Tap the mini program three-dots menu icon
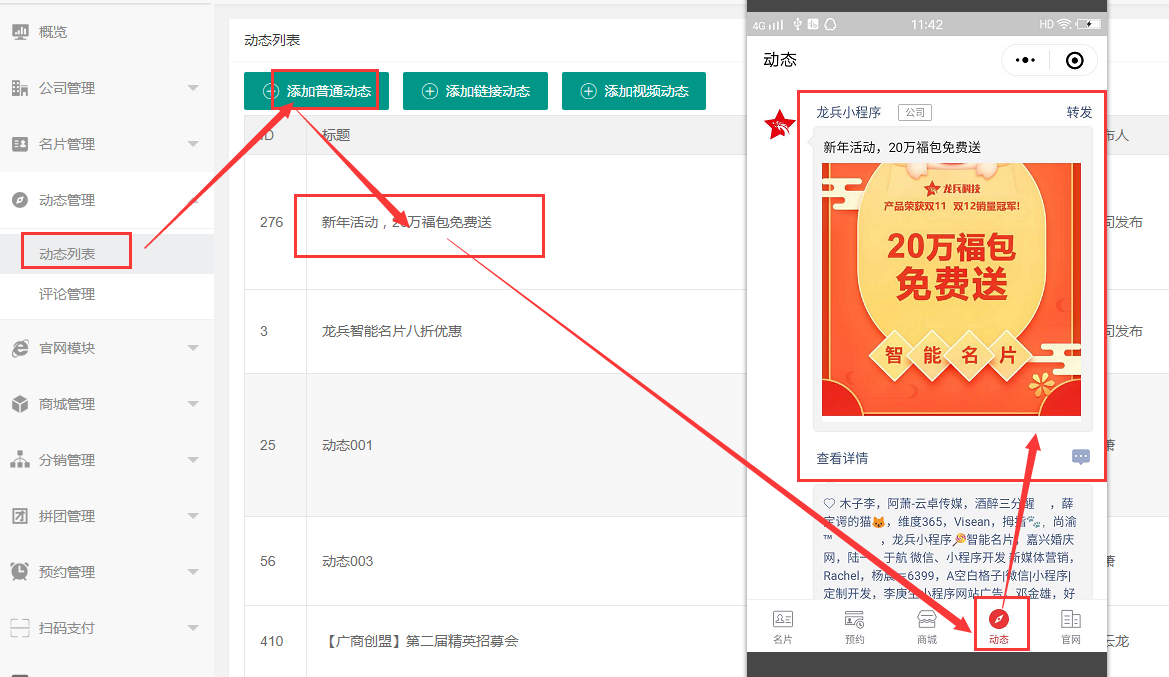The height and width of the screenshot is (677, 1169). pos(1025,60)
